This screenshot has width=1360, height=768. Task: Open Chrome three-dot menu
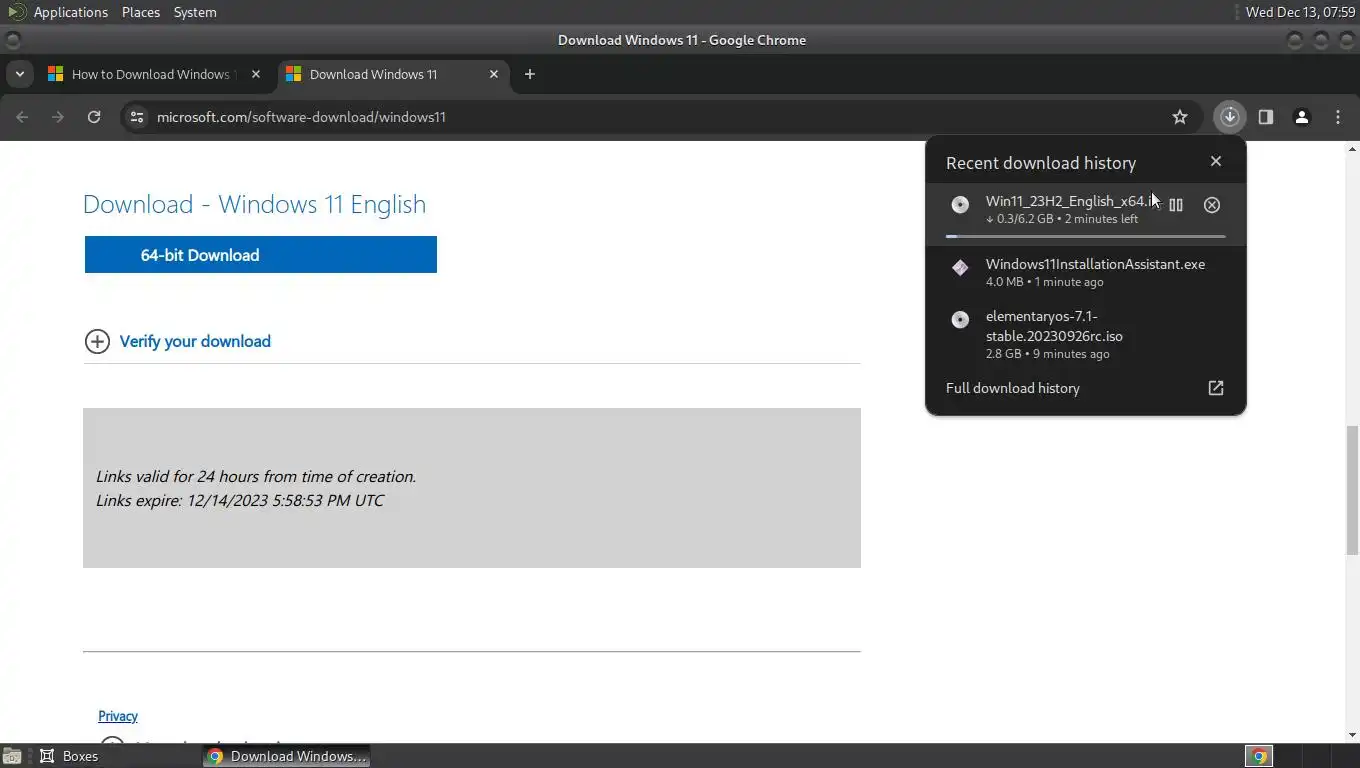pyautogui.click(x=1338, y=117)
